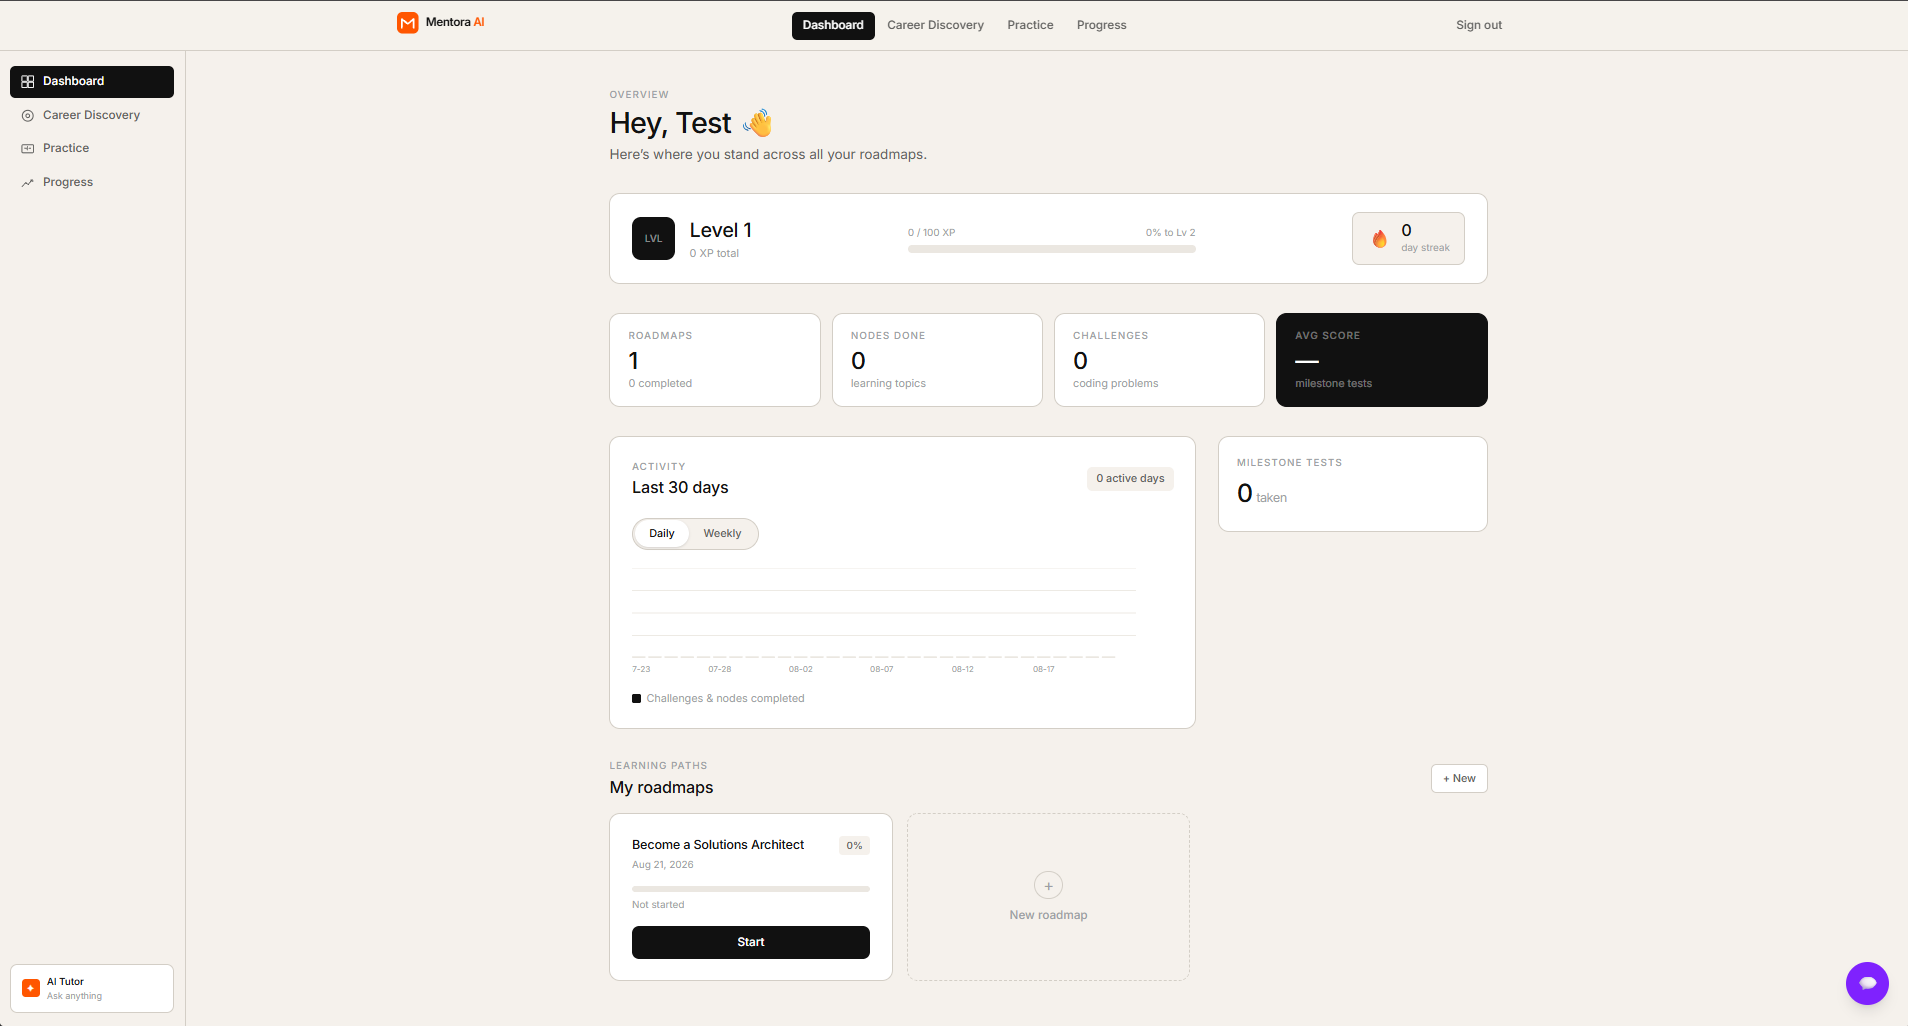Image resolution: width=1908 pixels, height=1026 pixels.
Task: Open the AI Tutor Ask anything panel
Action: click(x=92, y=989)
